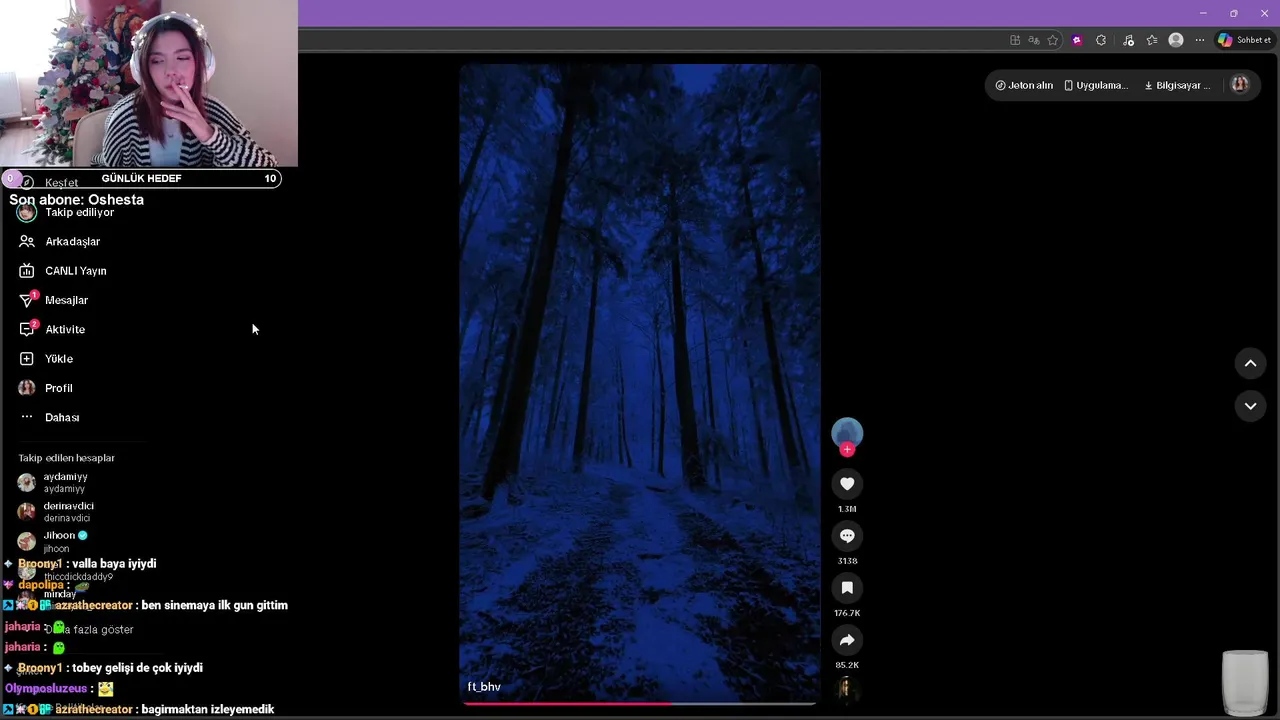This screenshot has height=720, width=1280.
Task: Click the ft_bhv creator name on the video
Action: pos(484,687)
